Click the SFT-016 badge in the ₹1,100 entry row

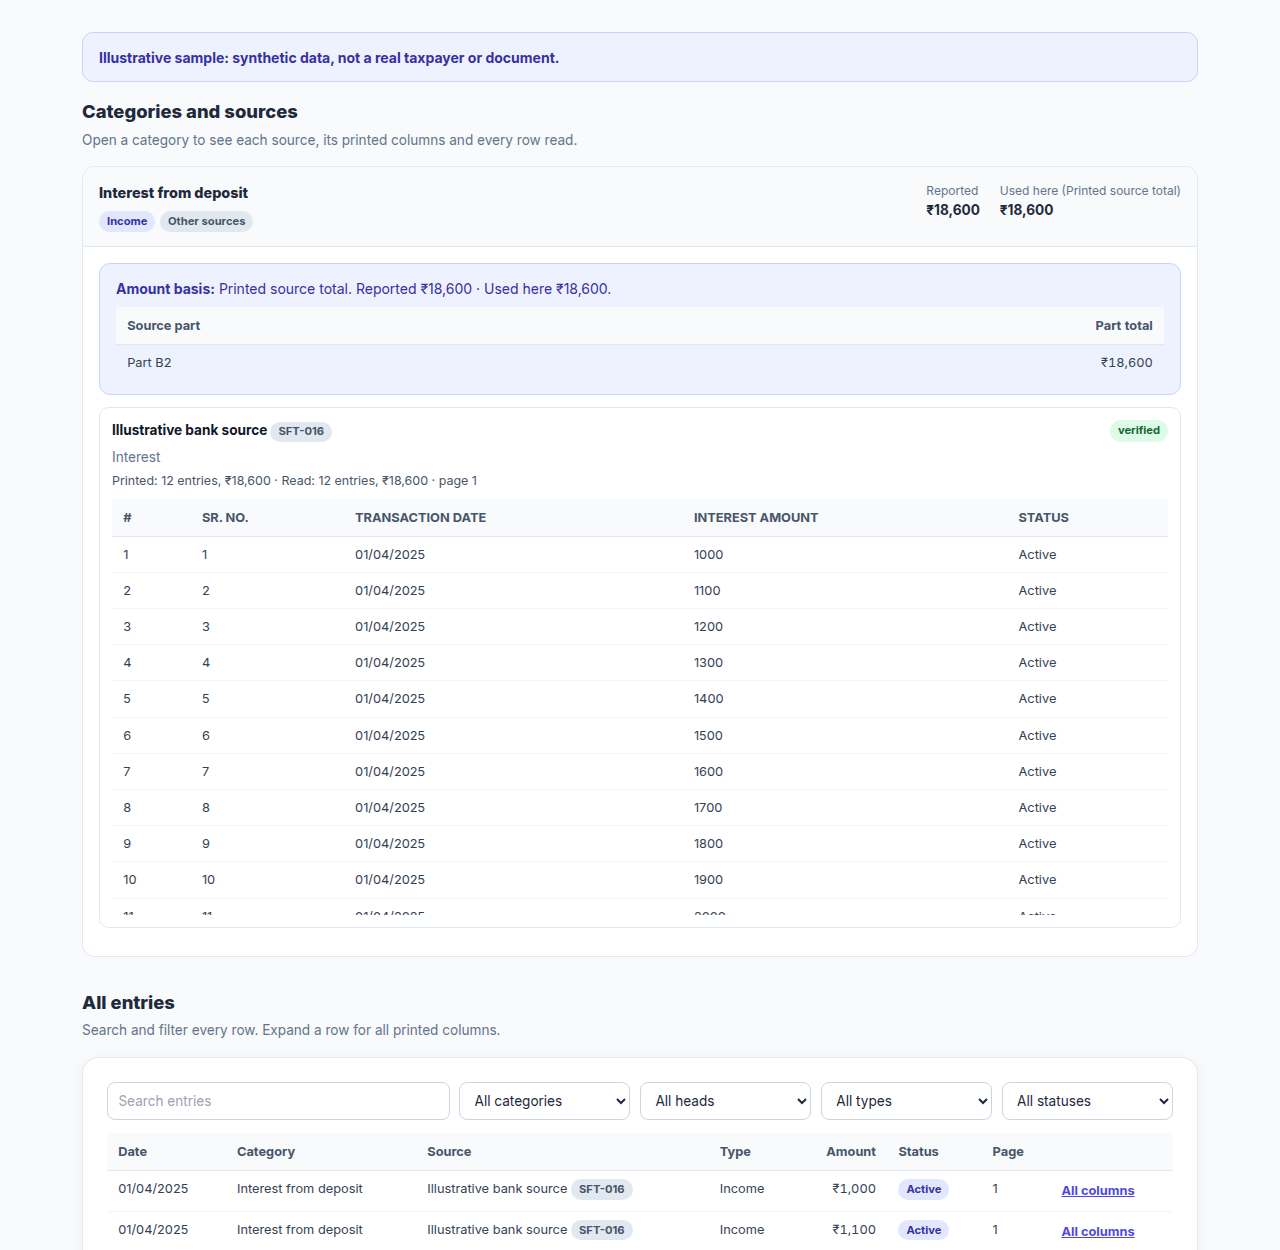click(x=601, y=1230)
